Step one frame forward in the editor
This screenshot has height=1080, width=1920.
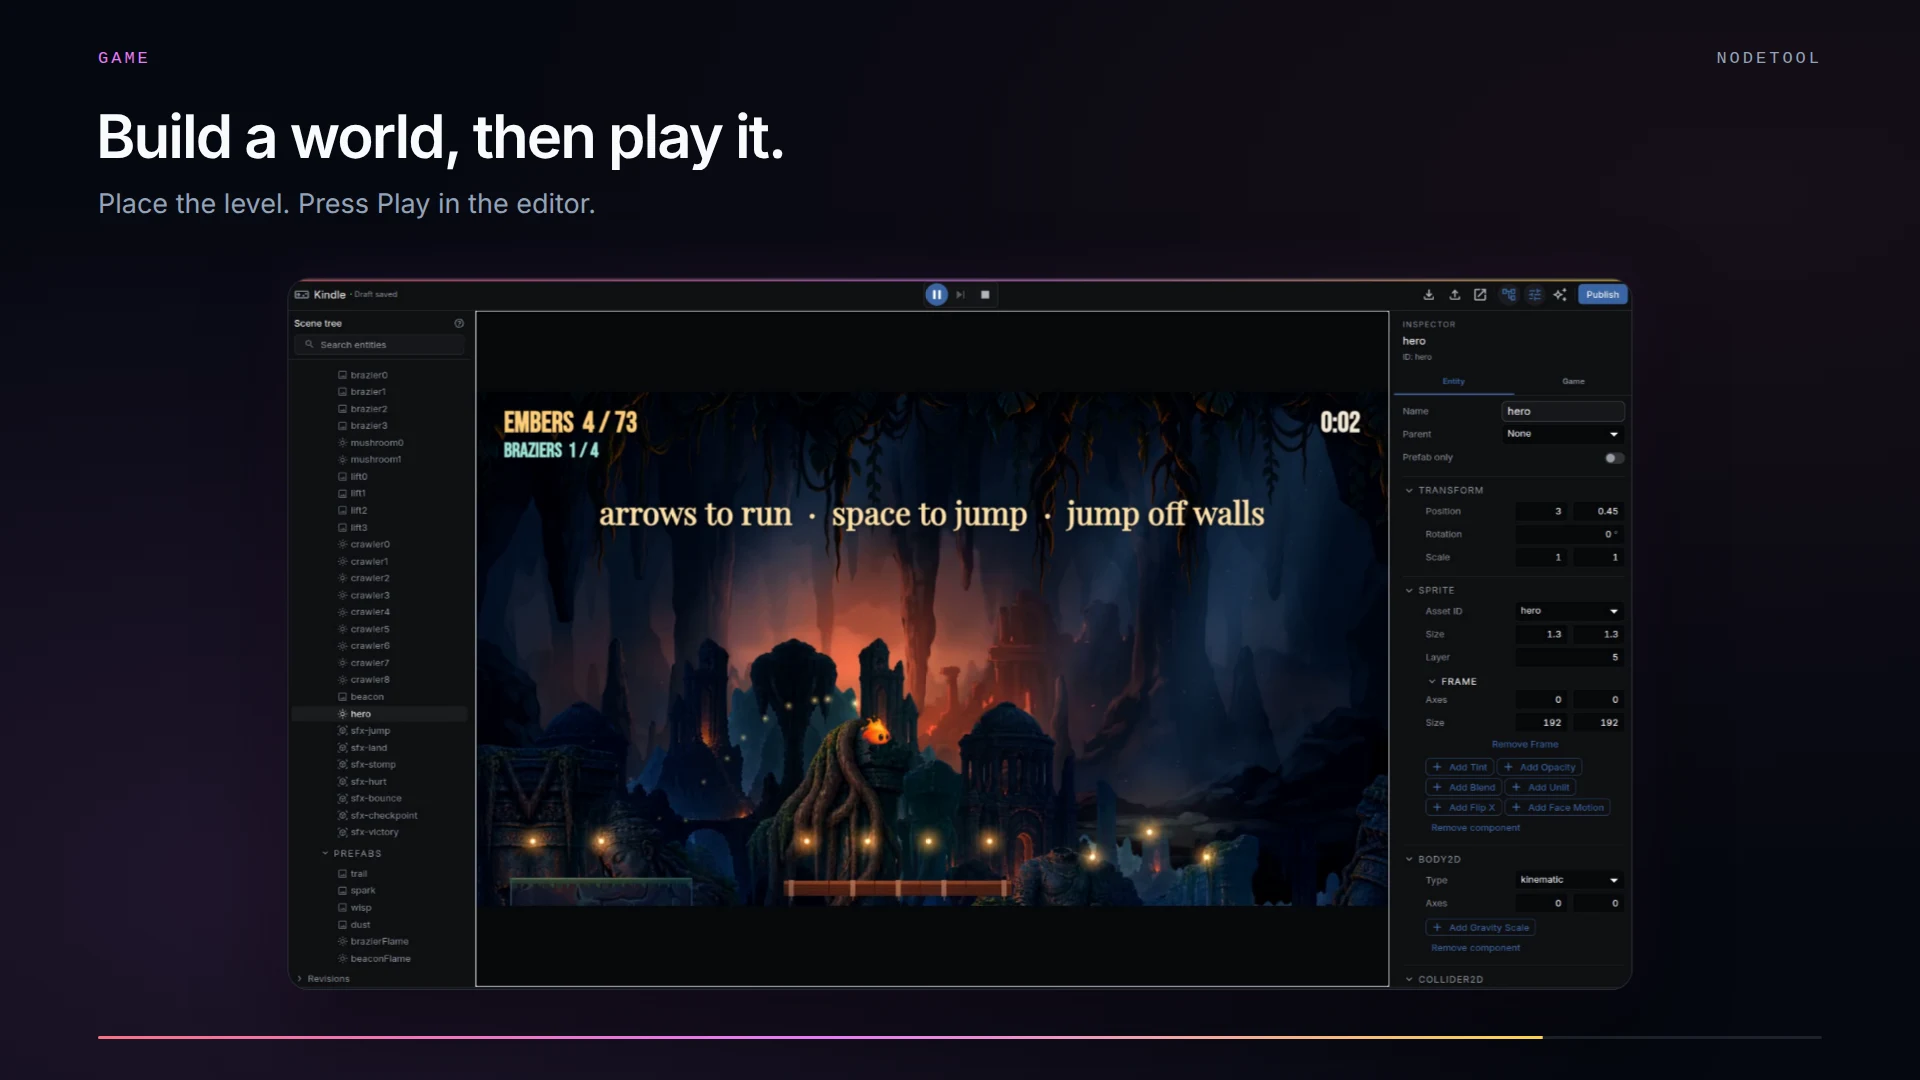pos(961,294)
